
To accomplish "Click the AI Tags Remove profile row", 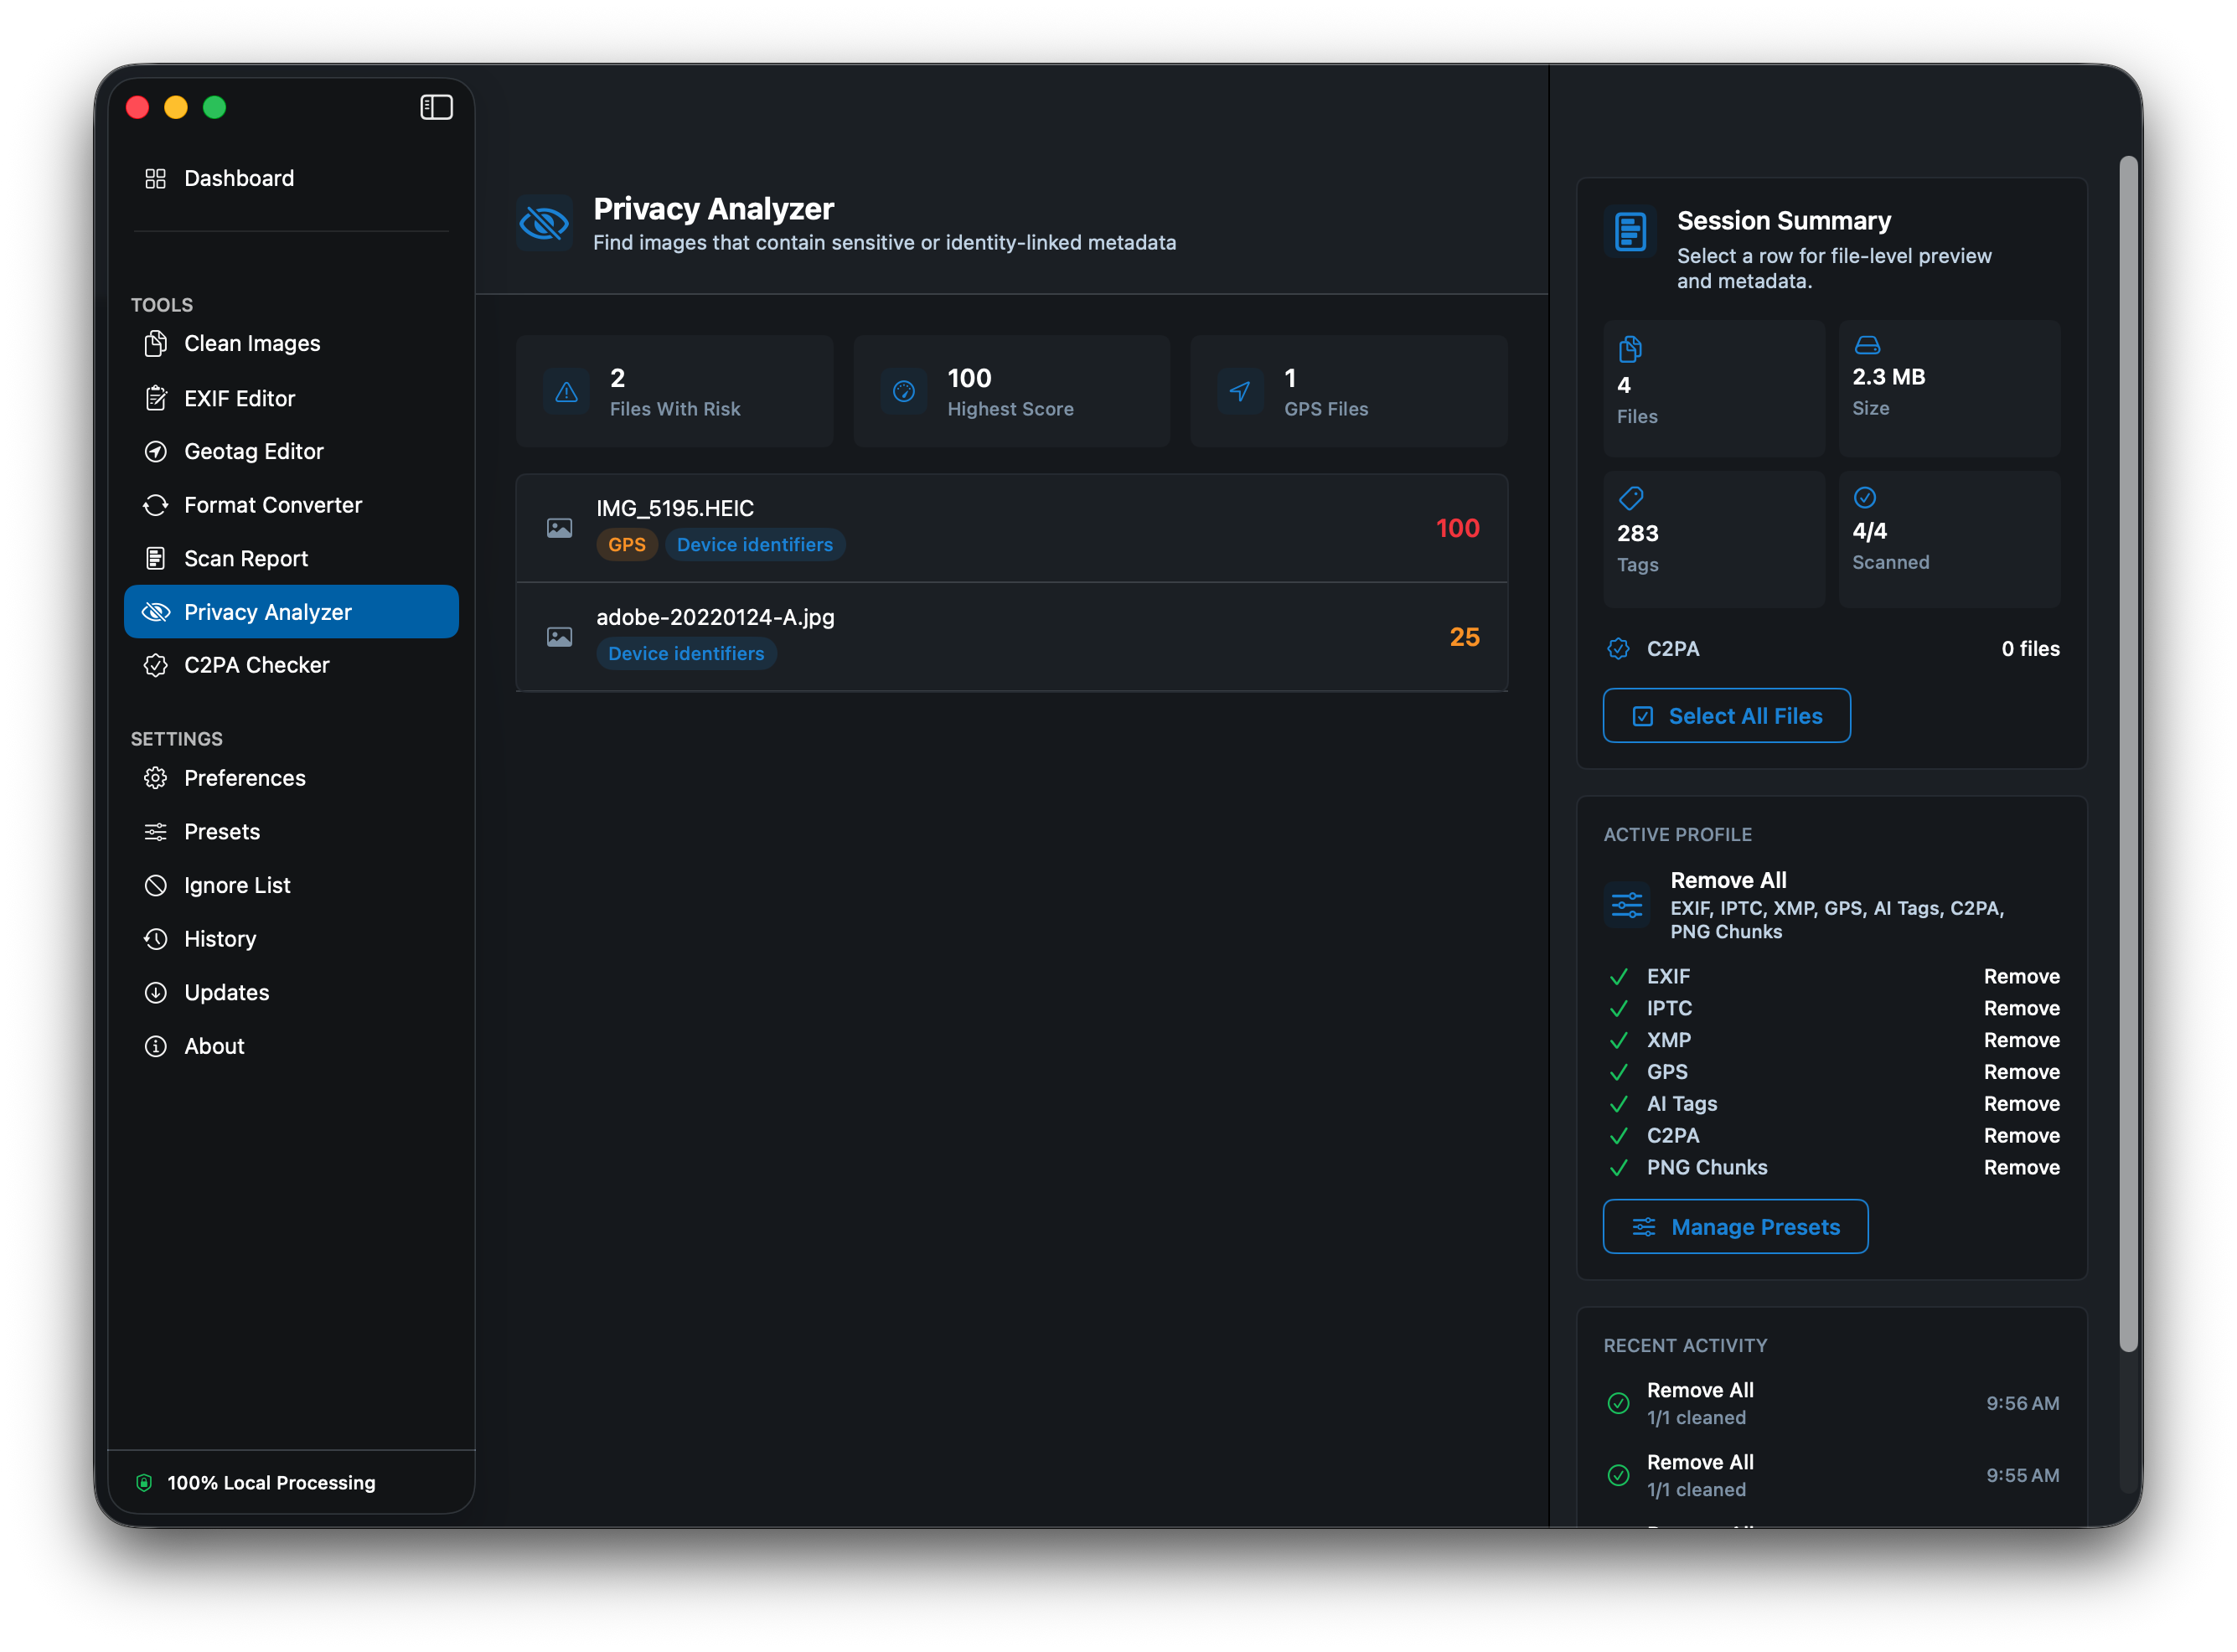I will (x=1832, y=1103).
